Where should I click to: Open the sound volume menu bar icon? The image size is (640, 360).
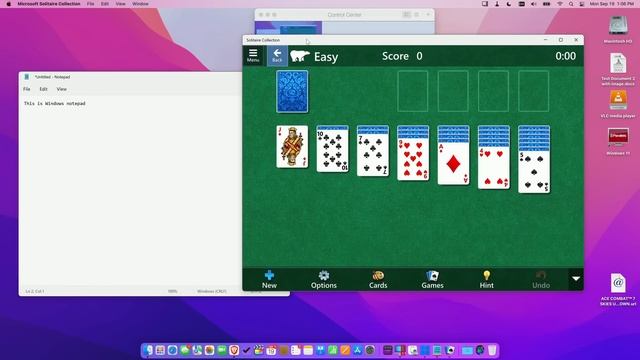pos(534,4)
